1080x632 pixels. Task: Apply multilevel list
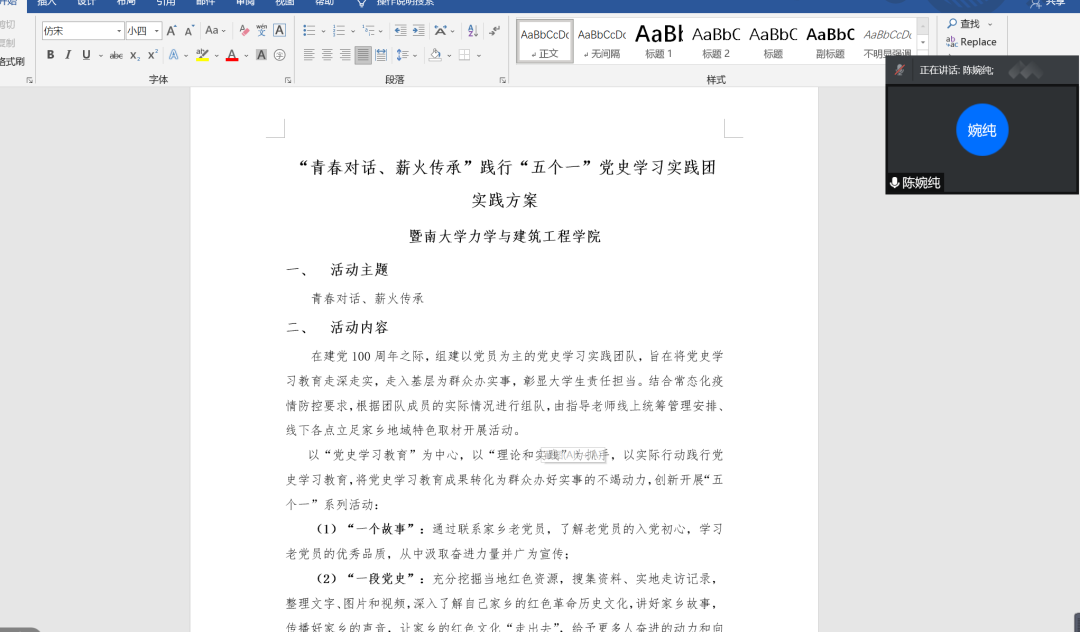(x=368, y=30)
